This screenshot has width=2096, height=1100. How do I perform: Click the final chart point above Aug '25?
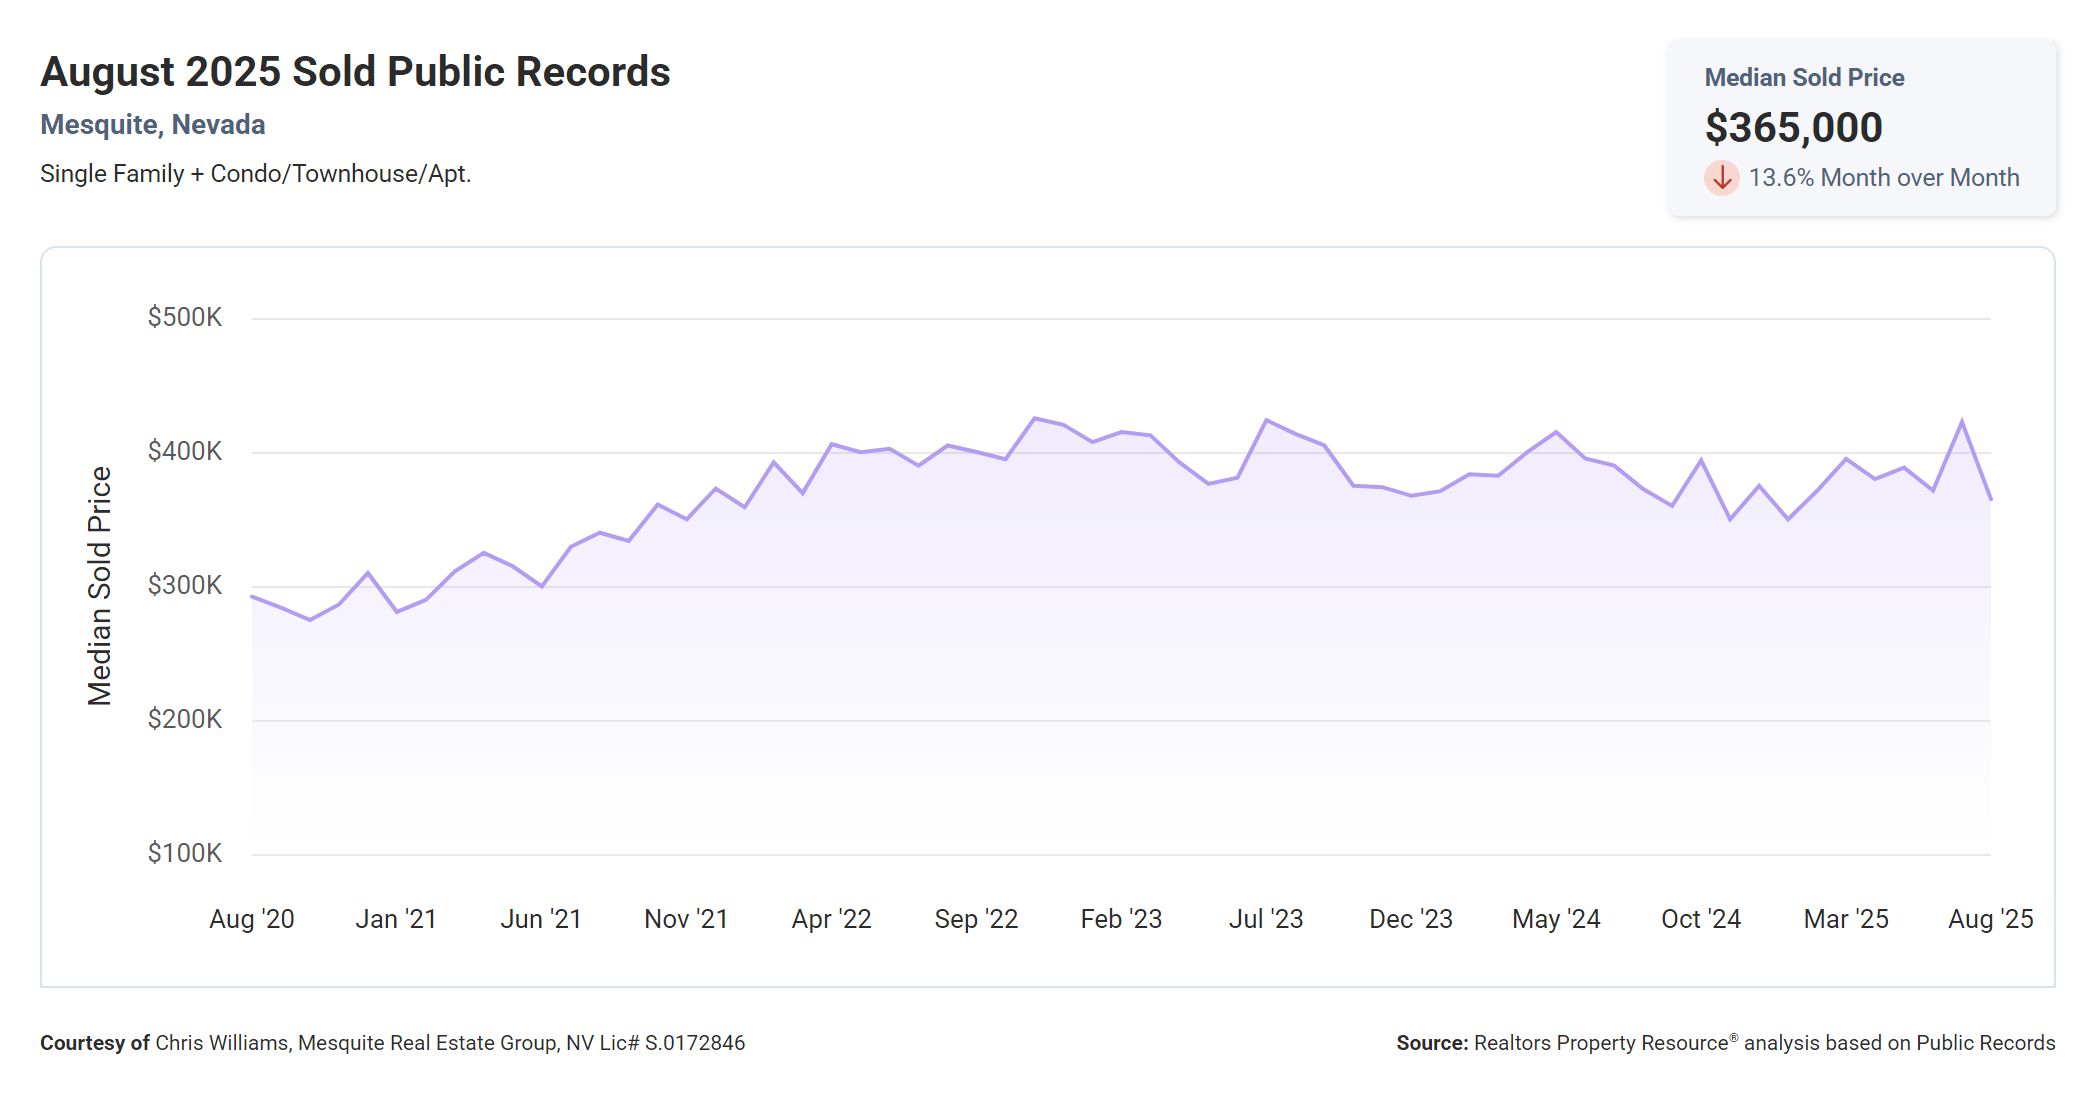click(1990, 499)
